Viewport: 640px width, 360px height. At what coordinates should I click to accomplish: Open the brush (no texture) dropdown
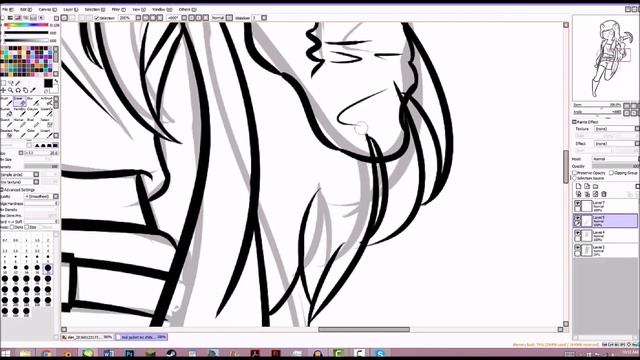[x=36, y=182]
